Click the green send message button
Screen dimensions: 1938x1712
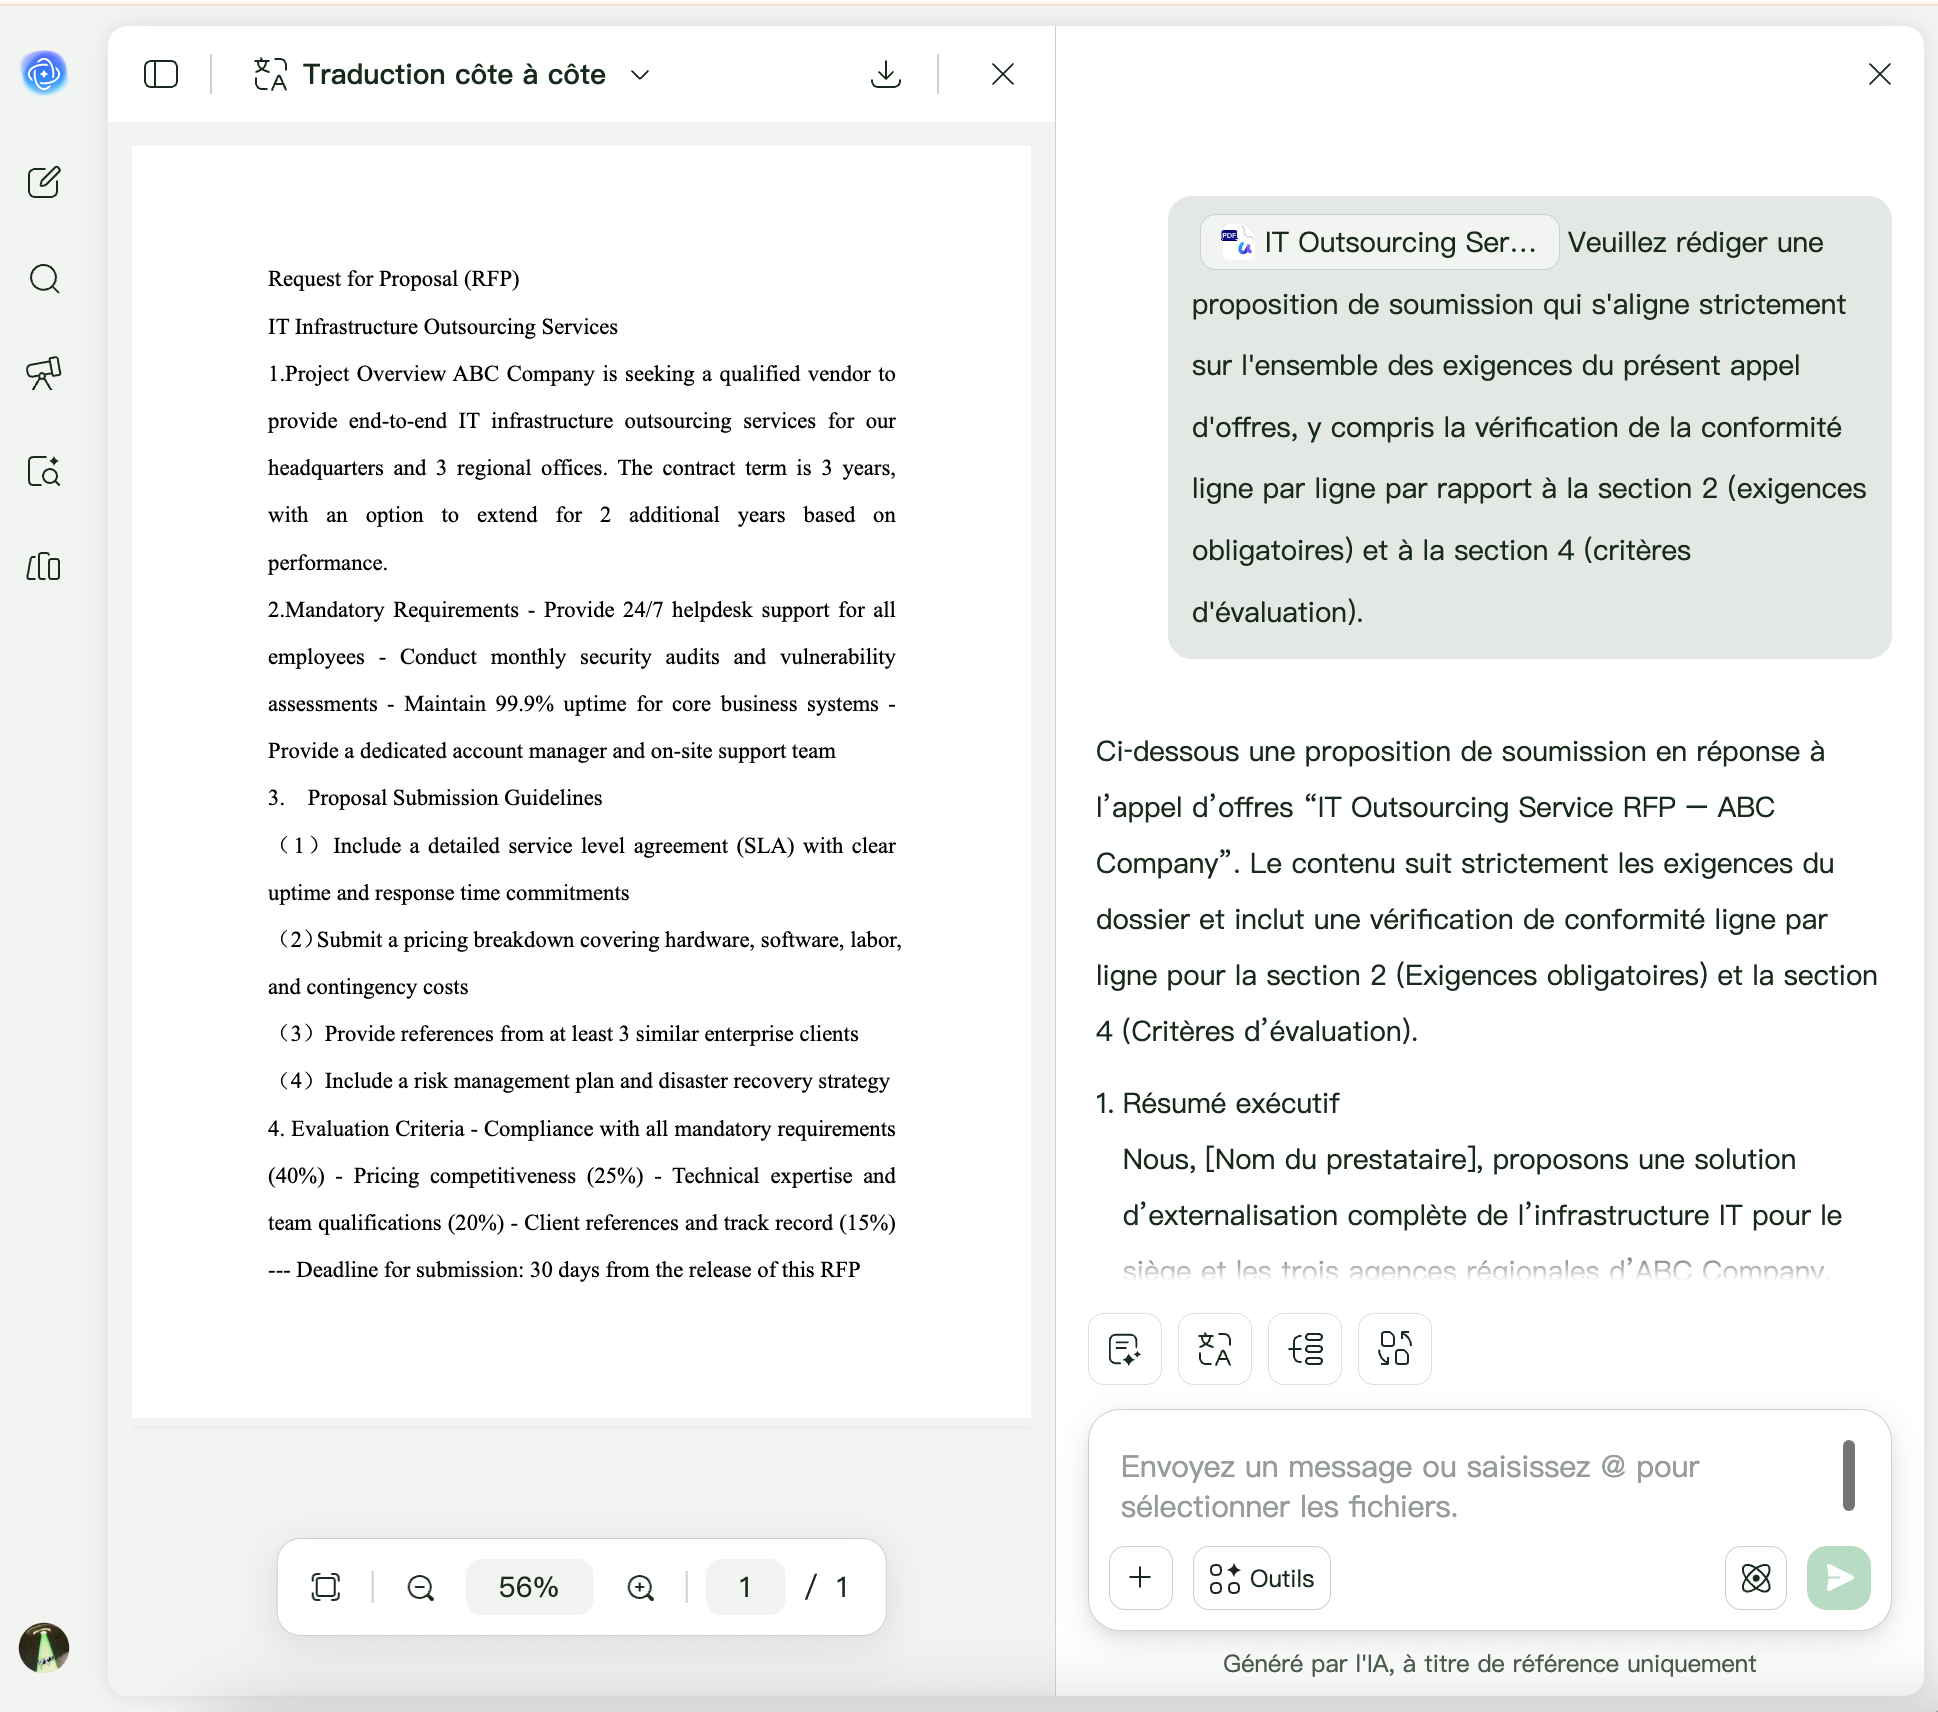tap(1839, 1578)
